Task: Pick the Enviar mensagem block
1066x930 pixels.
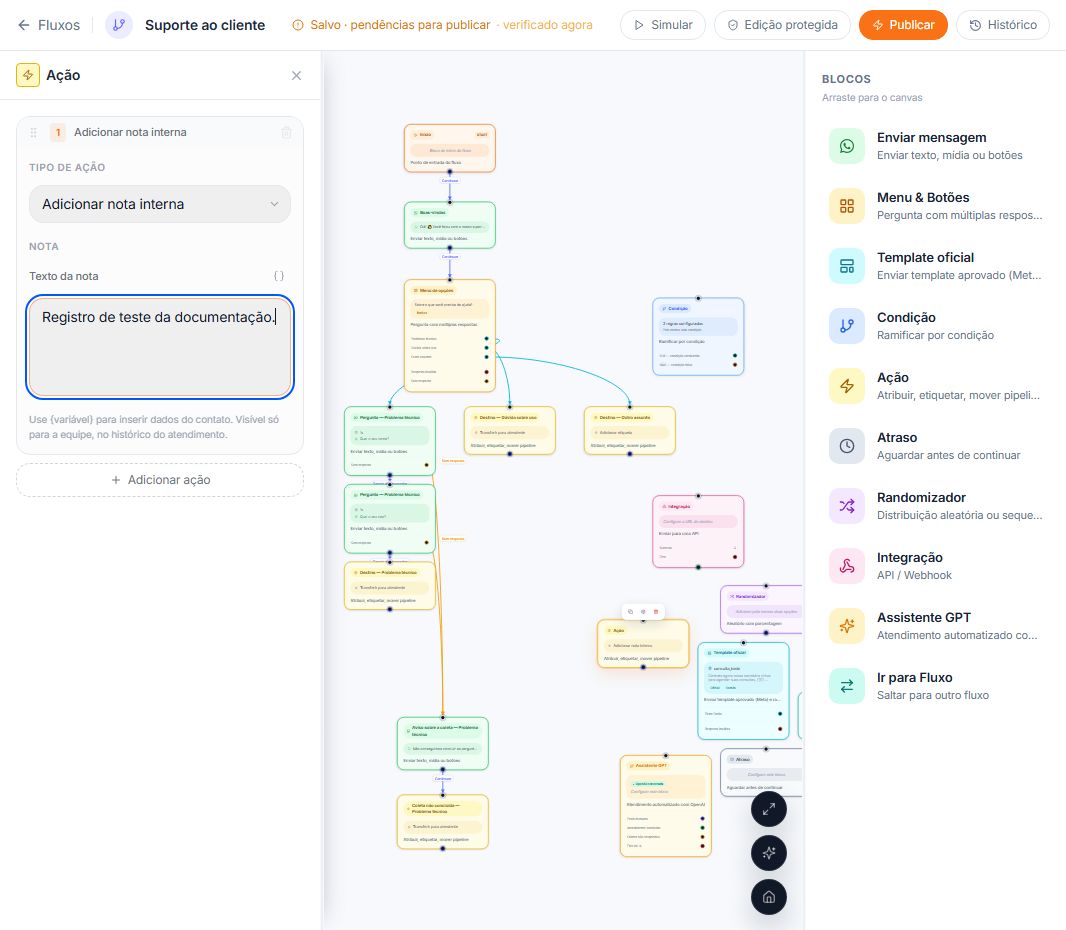Action: (x=935, y=146)
